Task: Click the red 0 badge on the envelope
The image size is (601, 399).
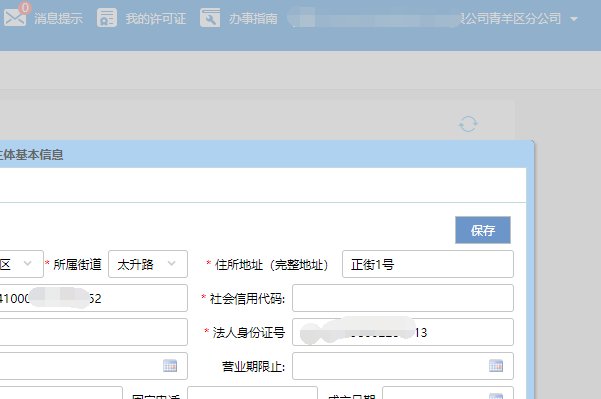Action: pyautogui.click(x=25, y=7)
